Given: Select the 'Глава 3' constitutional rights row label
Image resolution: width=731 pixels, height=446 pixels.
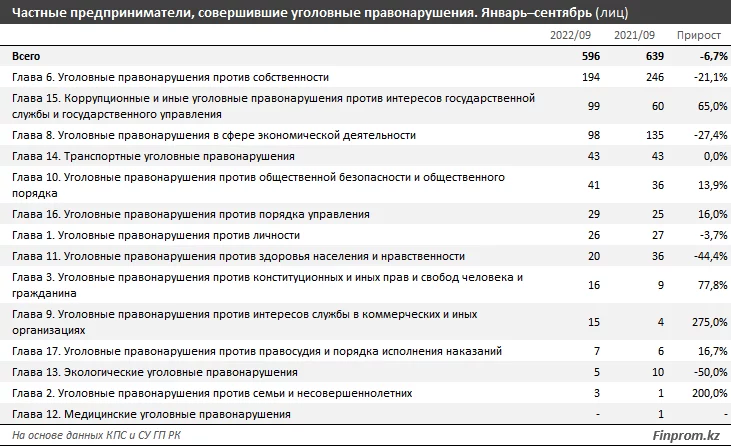Looking at the screenshot, I should pyautogui.click(x=267, y=285).
